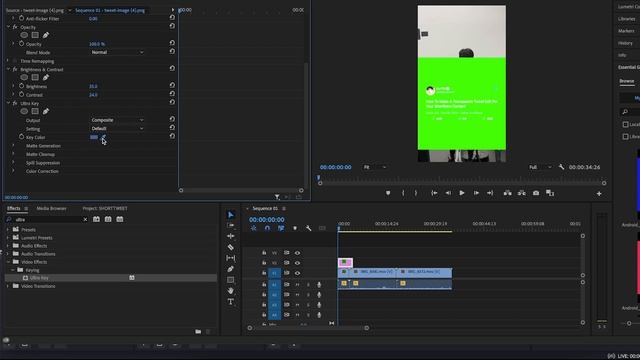Select the Type tool
The image size is (640, 360).
231,302
